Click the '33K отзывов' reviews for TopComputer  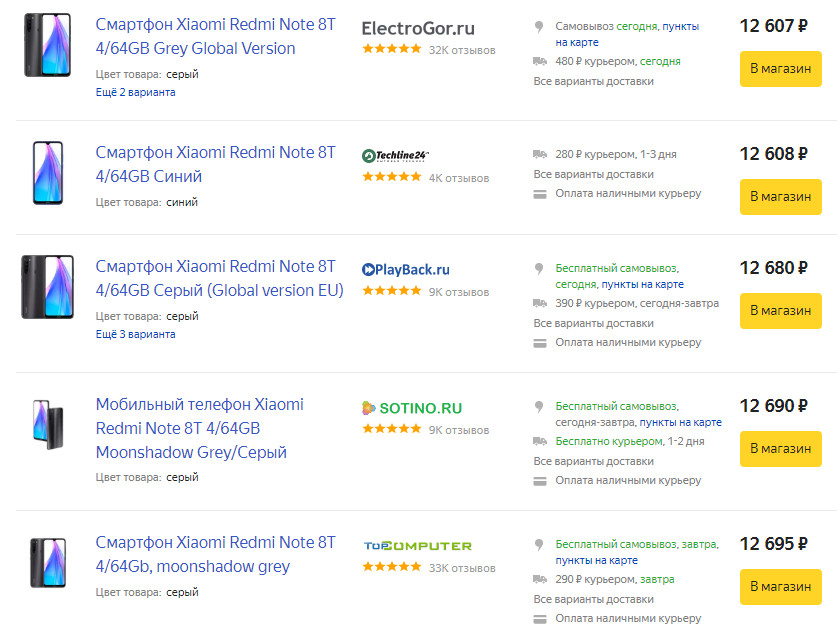462,568
